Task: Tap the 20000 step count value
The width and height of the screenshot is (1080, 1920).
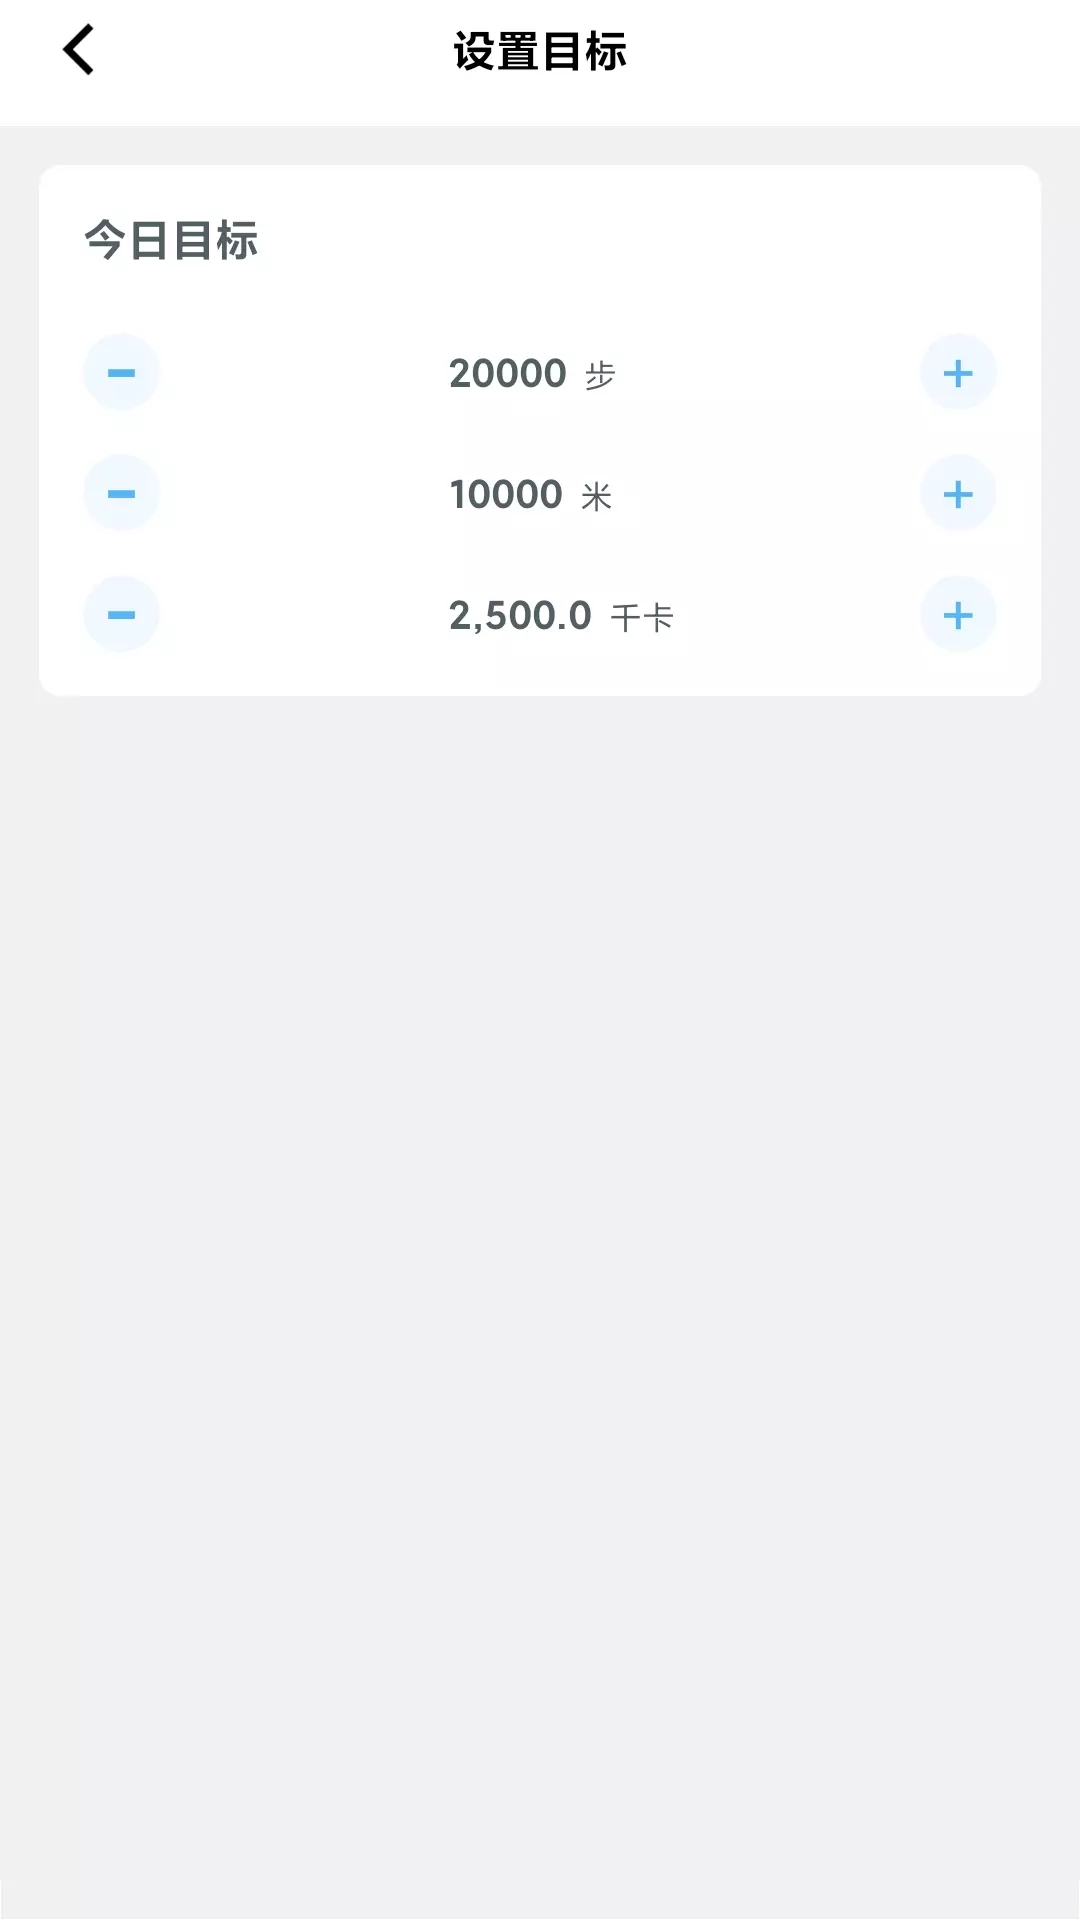Action: point(507,373)
